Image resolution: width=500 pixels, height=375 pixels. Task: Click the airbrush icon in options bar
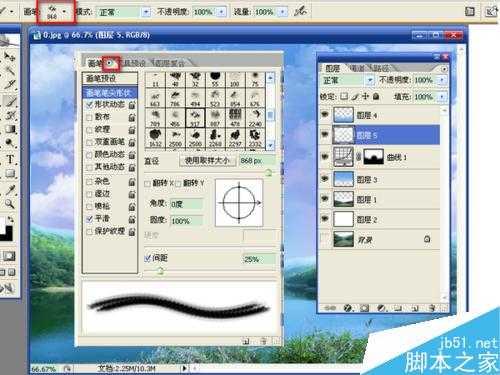click(x=300, y=12)
